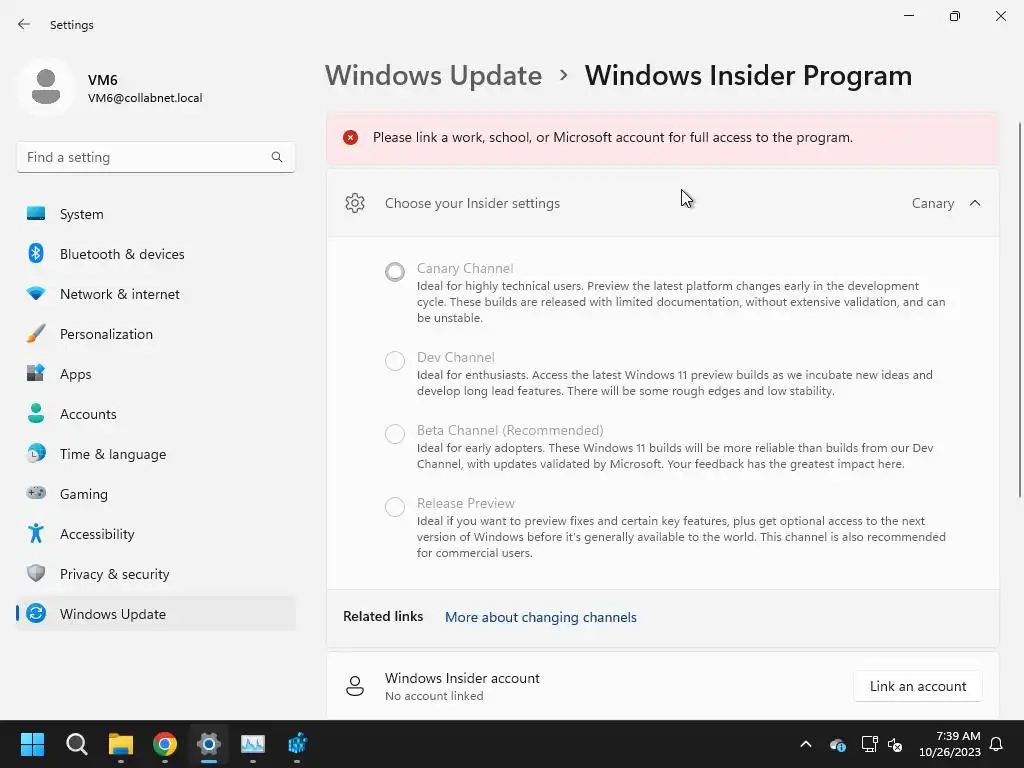Open the Start menu from taskbar
The width and height of the screenshot is (1024, 768).
coord(32,744)
